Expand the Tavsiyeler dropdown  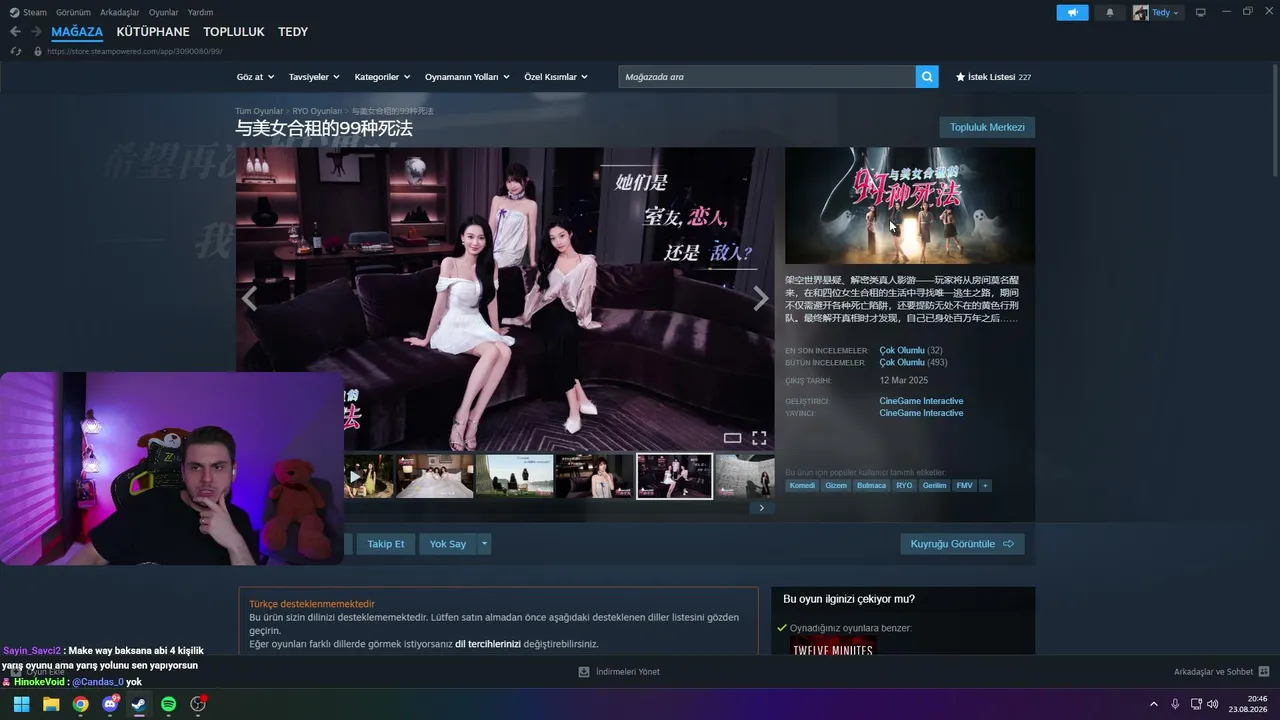[x=314, y=77]
